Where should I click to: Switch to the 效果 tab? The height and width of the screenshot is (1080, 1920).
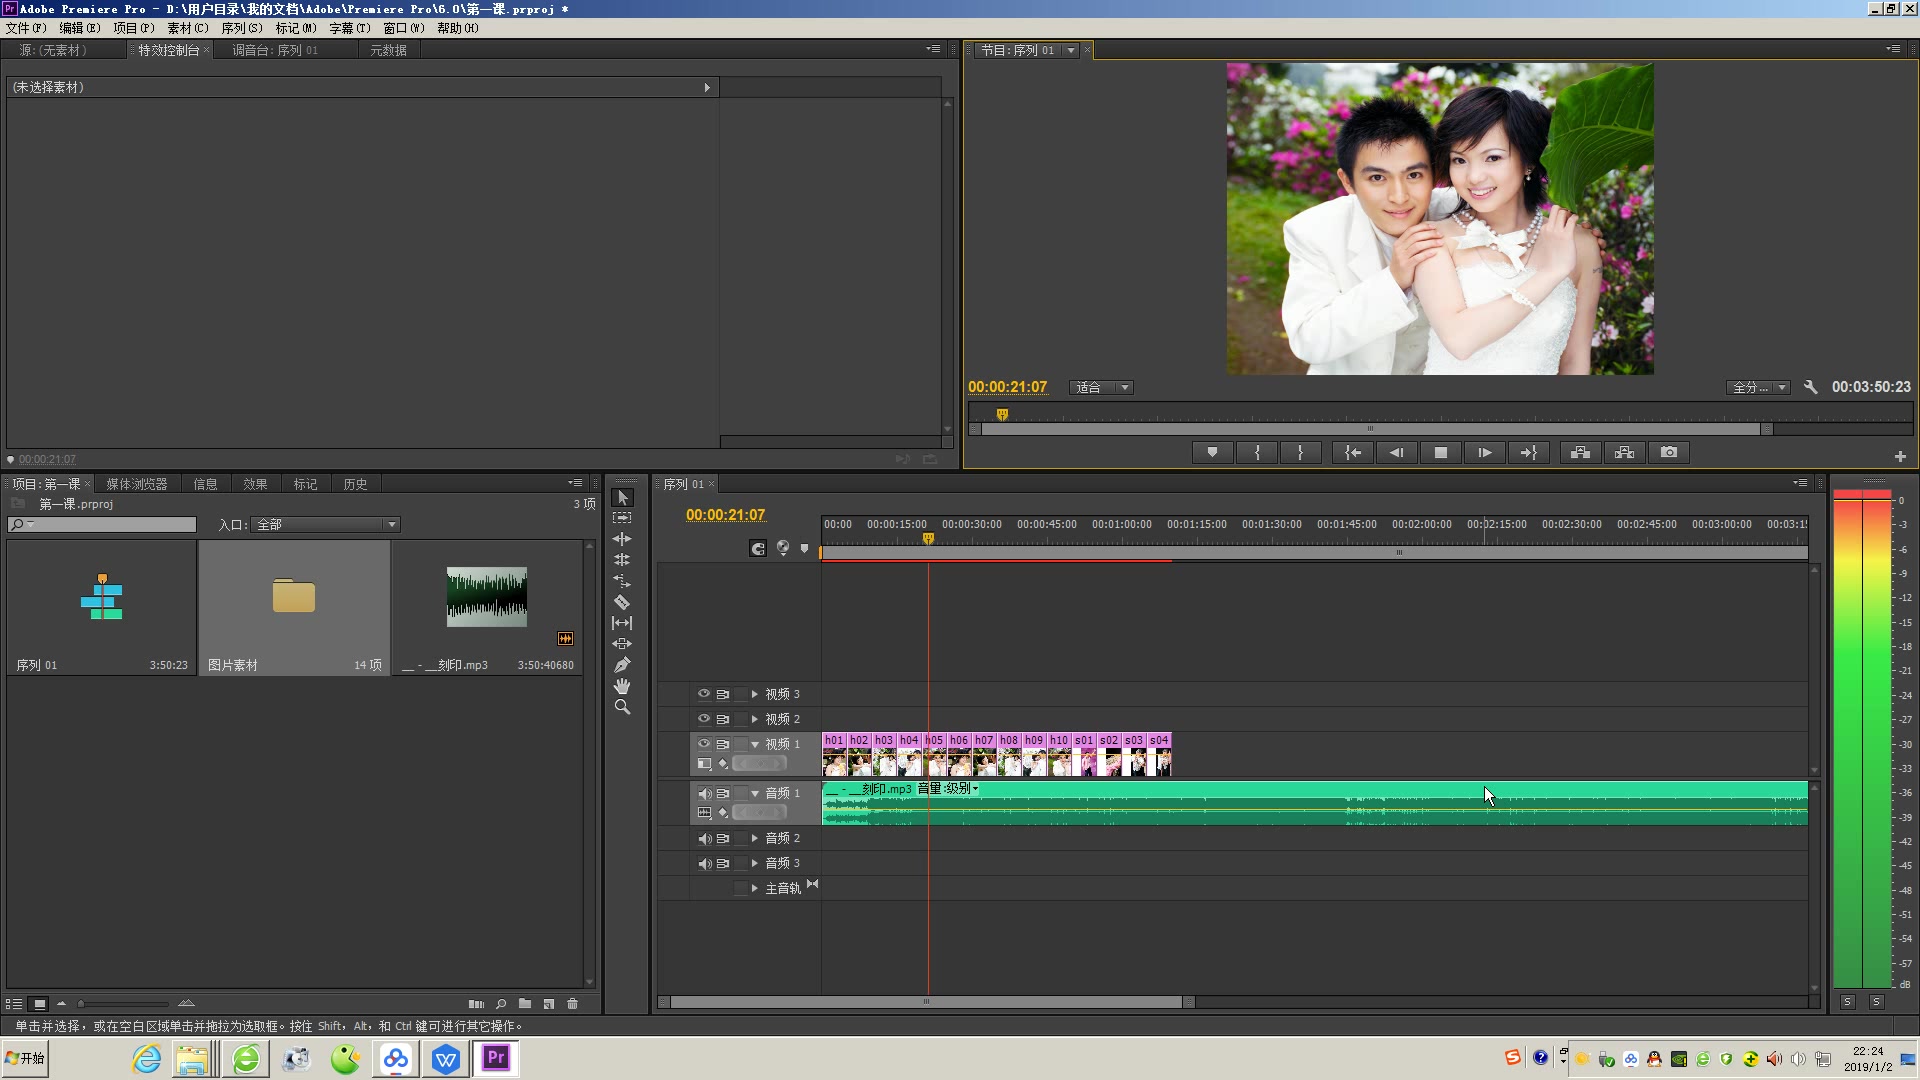click(x=255, y=484)
